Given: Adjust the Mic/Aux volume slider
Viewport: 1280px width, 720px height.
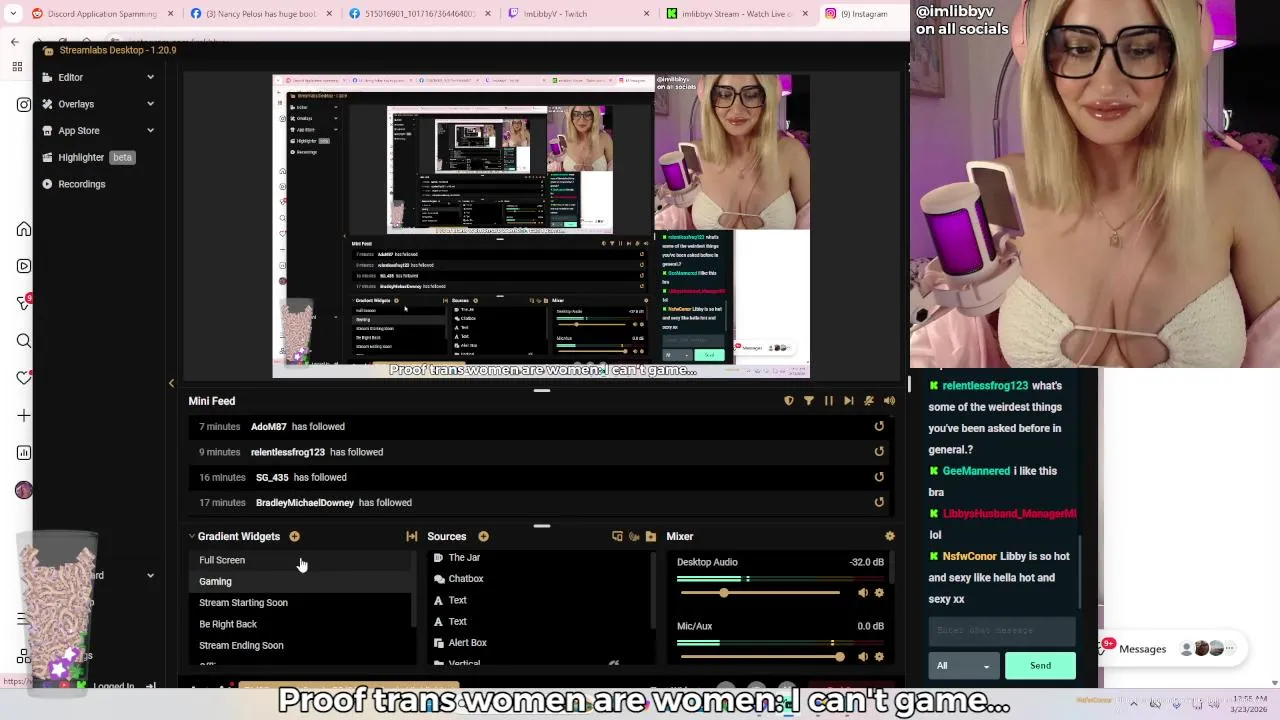Looking at the screenshot, I should (760, 657).
